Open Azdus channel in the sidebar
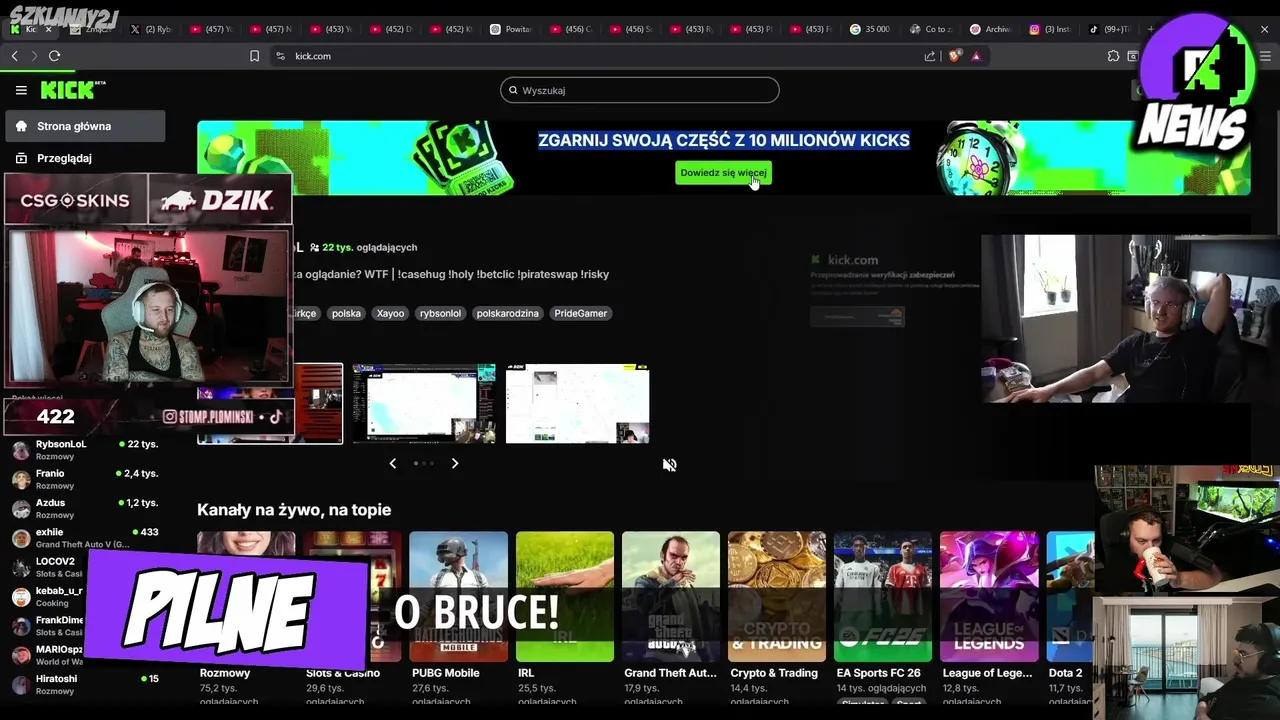Image resolution: width=1280 pixels, height=720 pixels. 85,508
